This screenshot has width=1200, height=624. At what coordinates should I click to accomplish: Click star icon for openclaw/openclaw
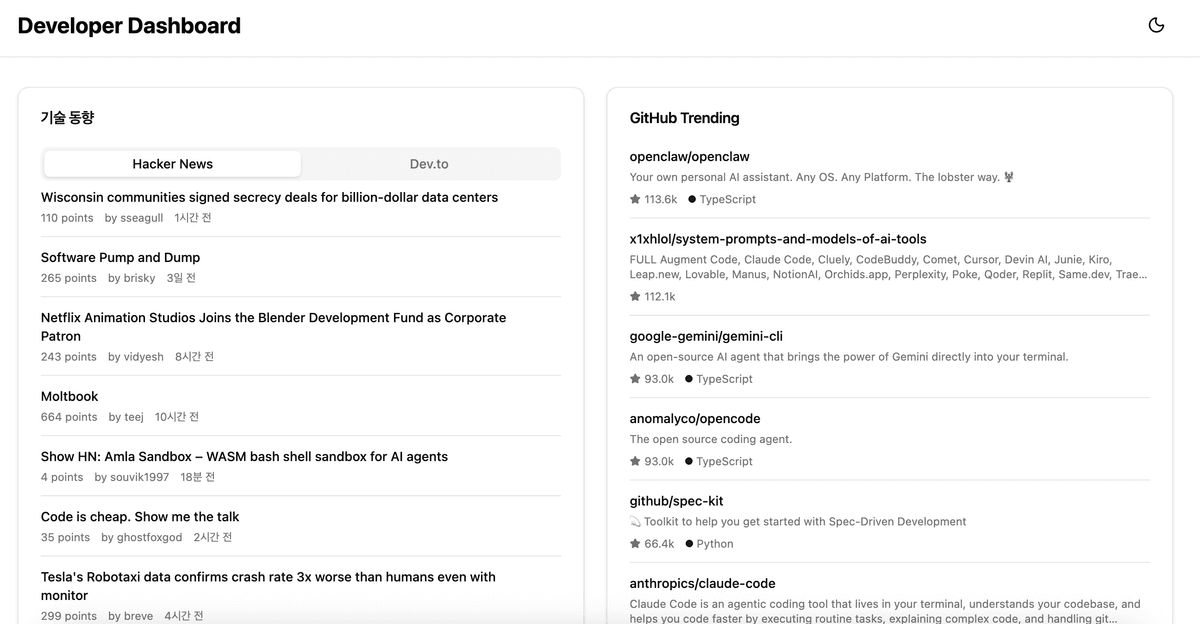coord(635,199)
